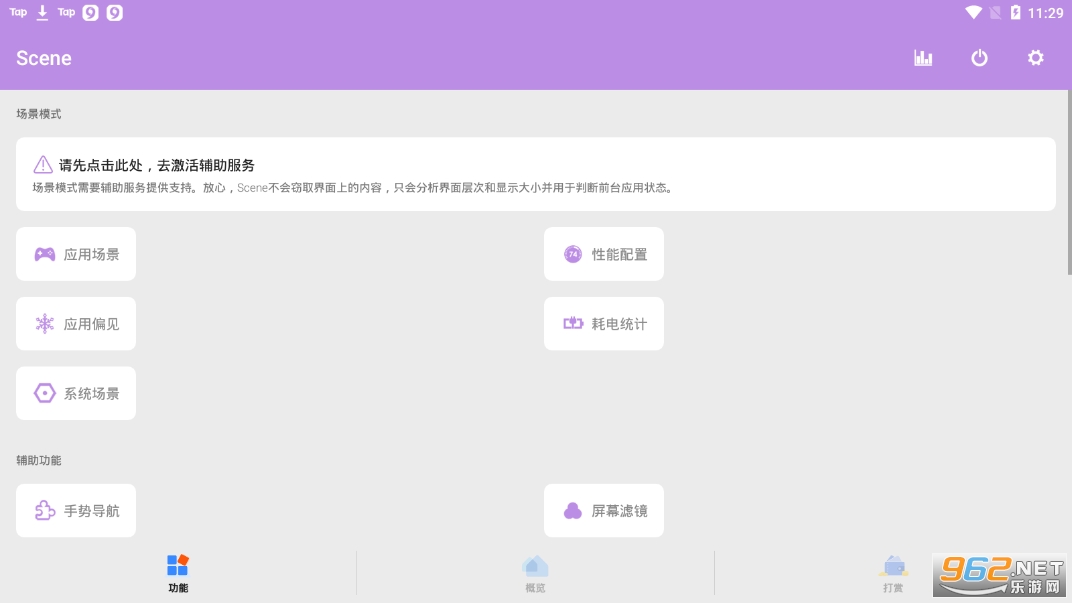Click the hexagon icon for 系统场景

(x=45, y=393)
